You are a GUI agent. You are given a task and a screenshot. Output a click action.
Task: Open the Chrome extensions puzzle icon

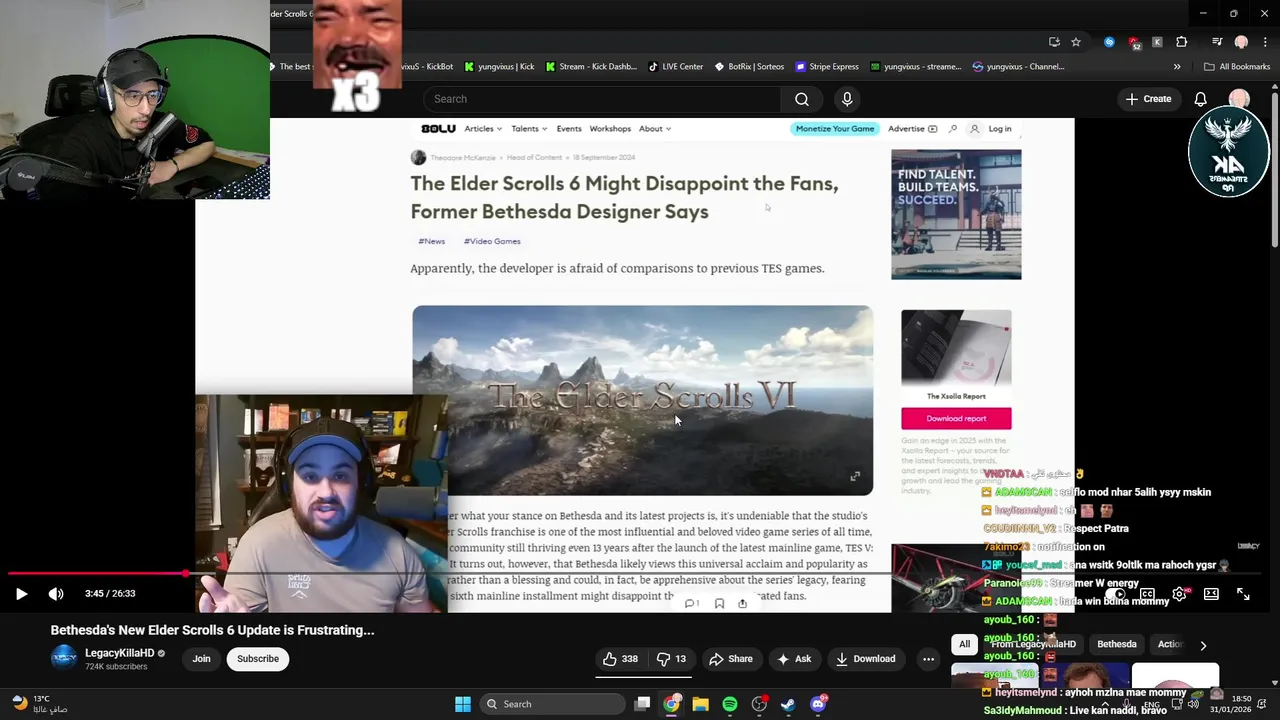click(x=1182, y=42)
